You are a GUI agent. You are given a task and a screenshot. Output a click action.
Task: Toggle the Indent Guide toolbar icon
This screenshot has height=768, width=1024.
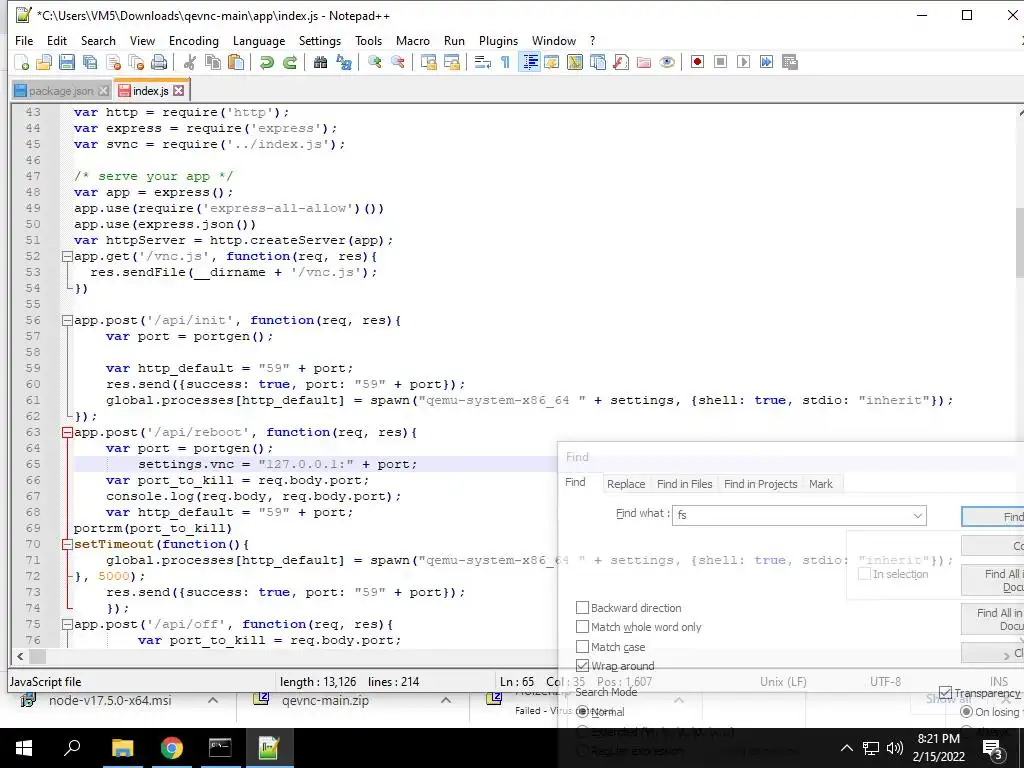click(x=530, y=63)
